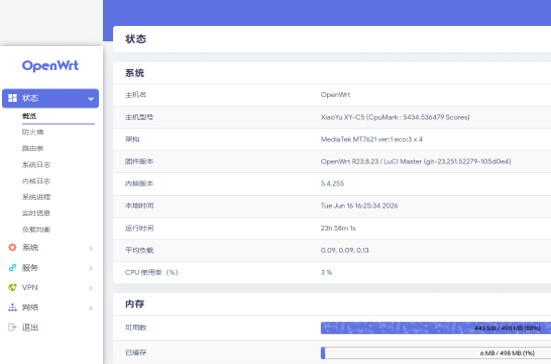The image size is (551, 364).
Task: Click the 内核版本 kernel version row label
Action: tap(139, 183)
